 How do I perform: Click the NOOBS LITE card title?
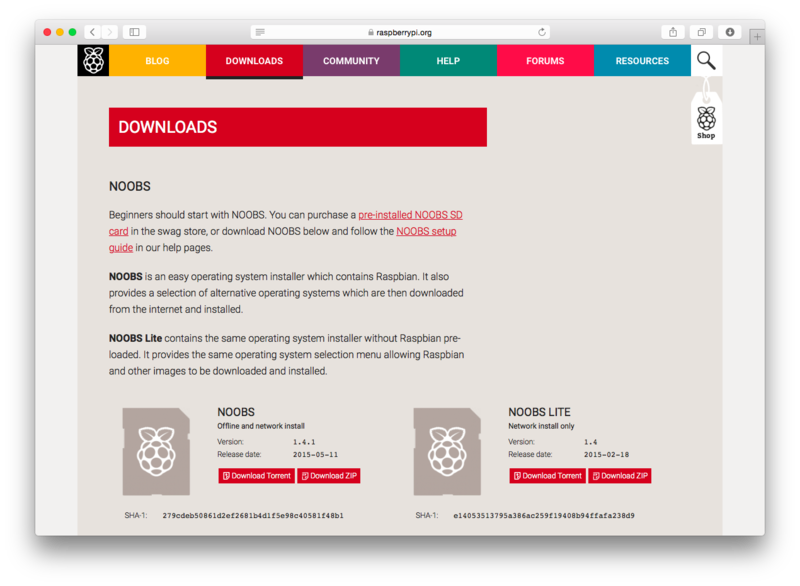[x=539, y=412]
